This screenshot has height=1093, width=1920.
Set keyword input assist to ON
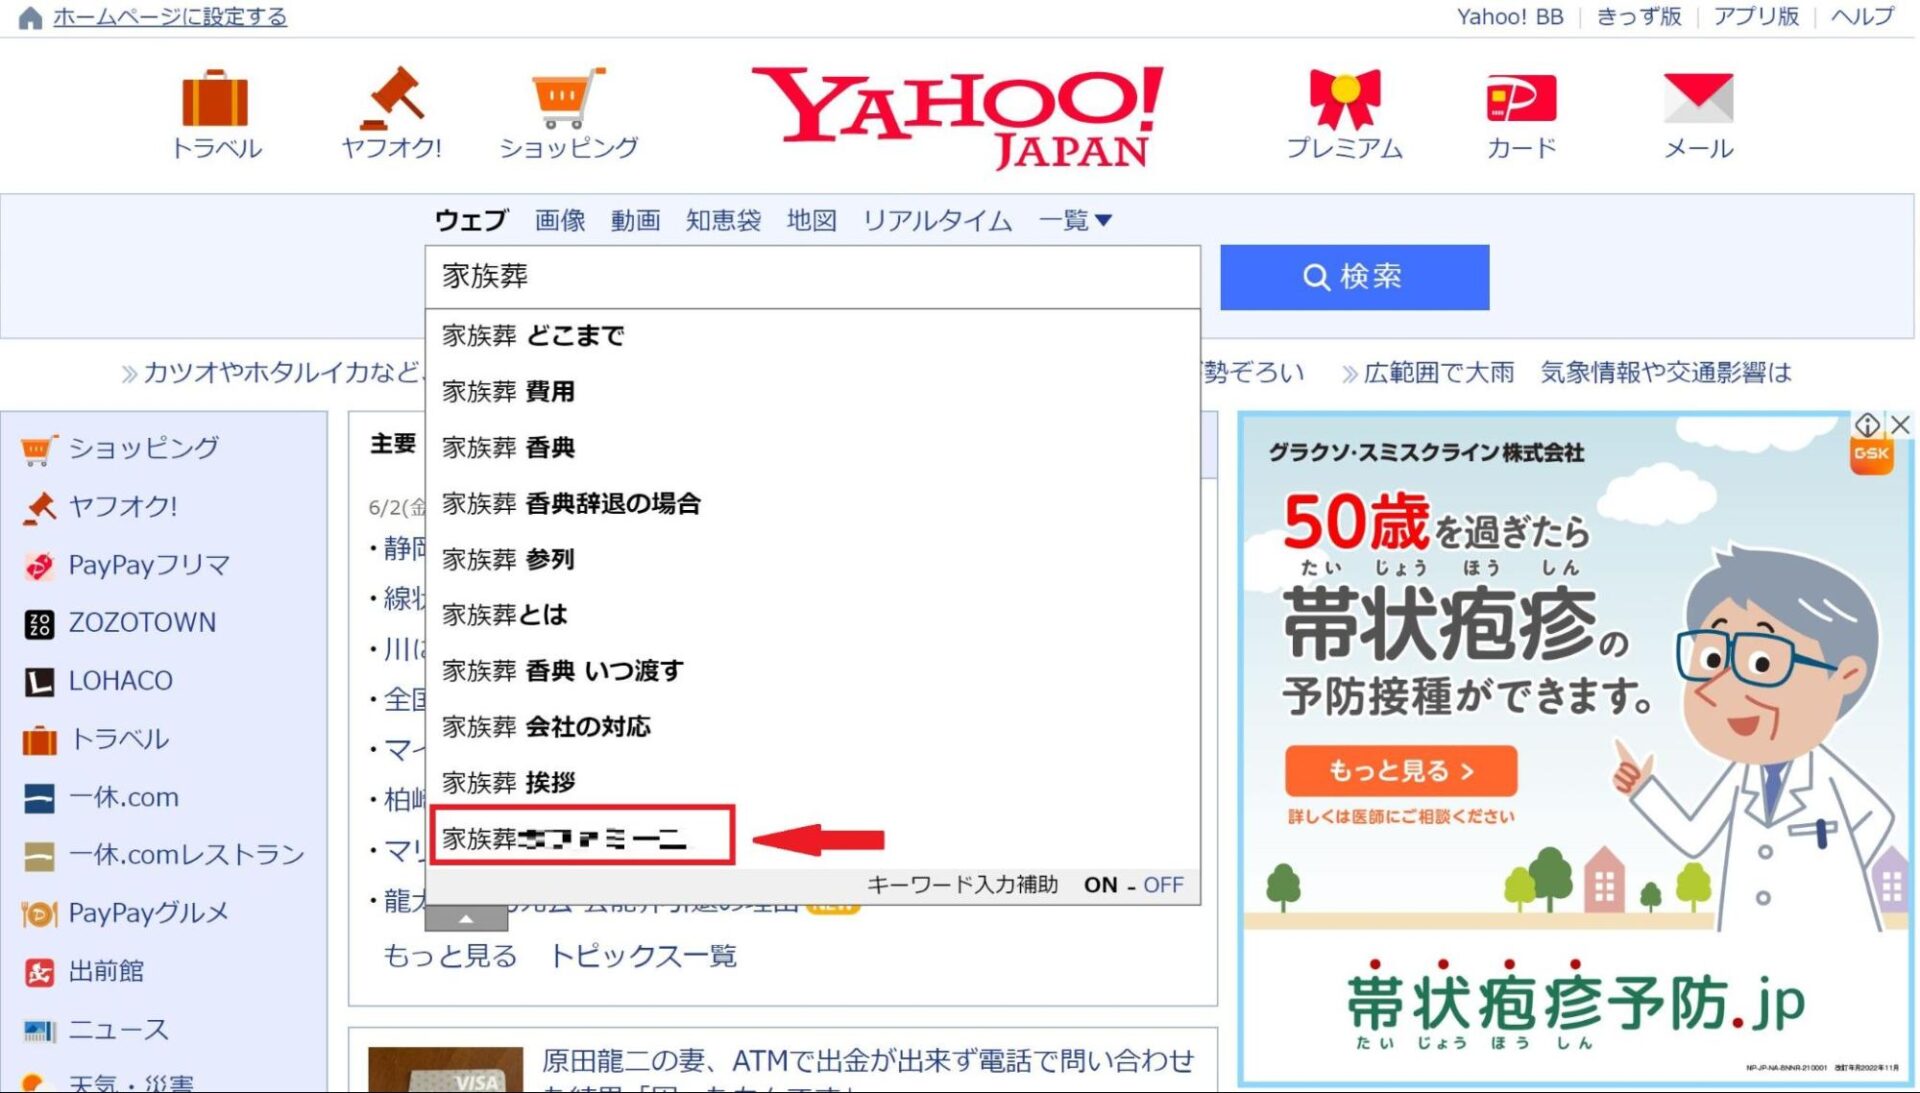click(1100, 885)
